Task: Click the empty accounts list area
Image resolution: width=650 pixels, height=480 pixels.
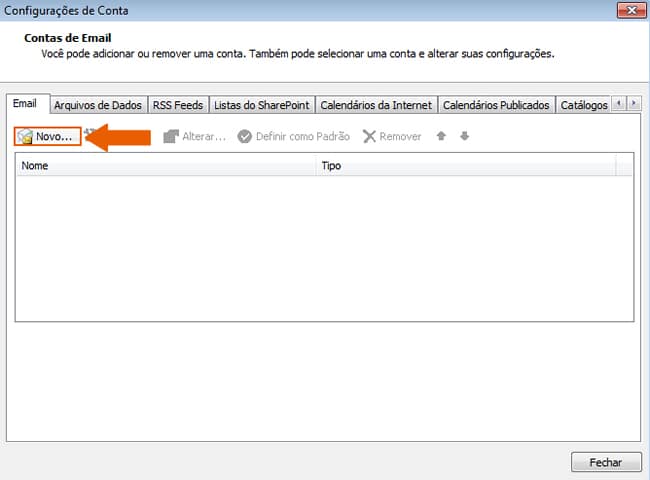Action: (x=324, y=248)
